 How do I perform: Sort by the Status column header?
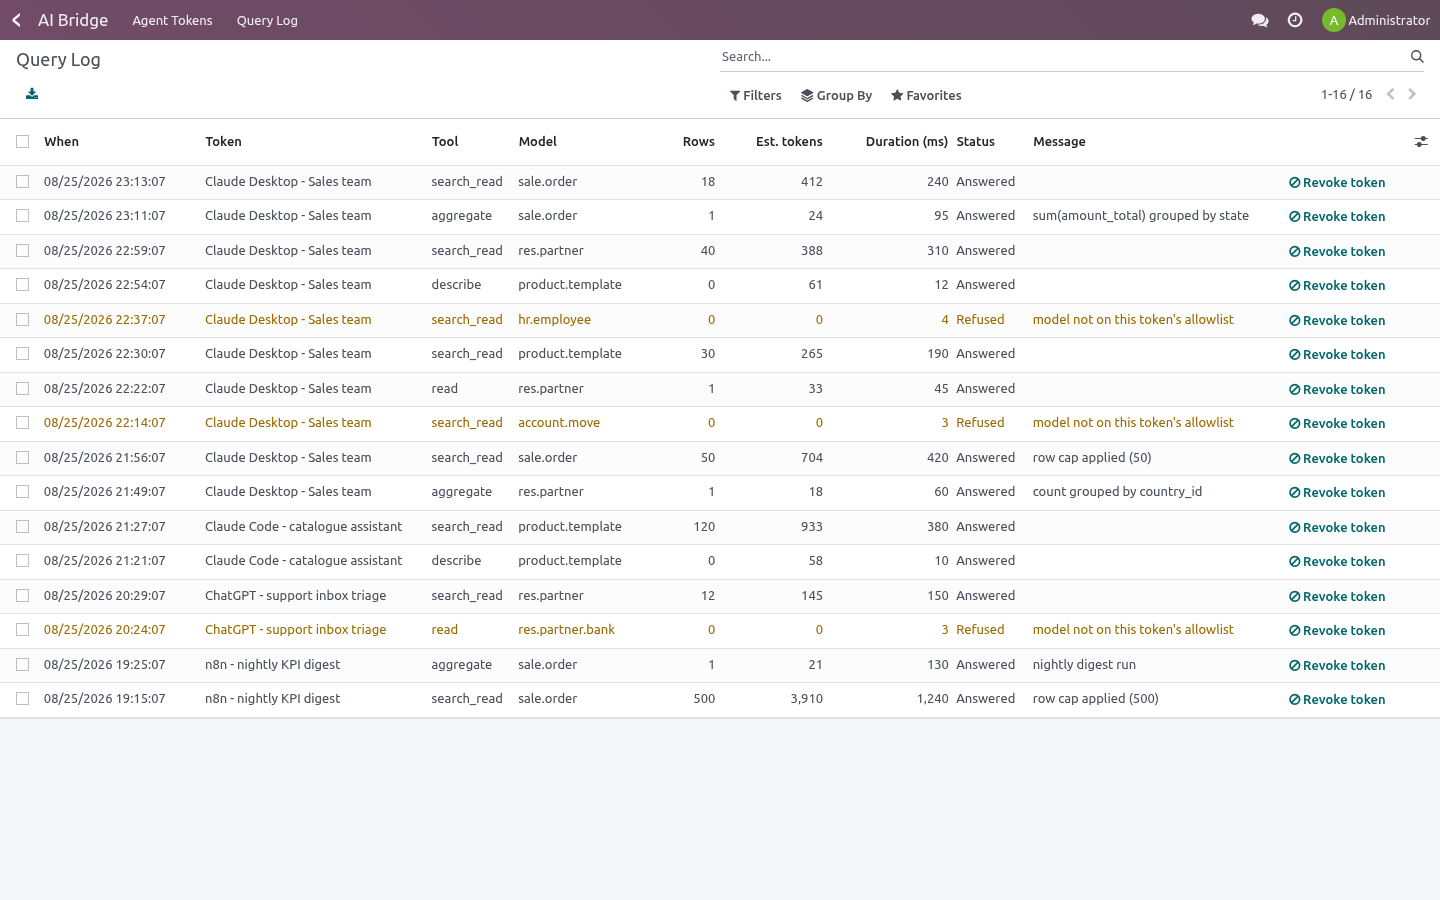tap(975, 142)
